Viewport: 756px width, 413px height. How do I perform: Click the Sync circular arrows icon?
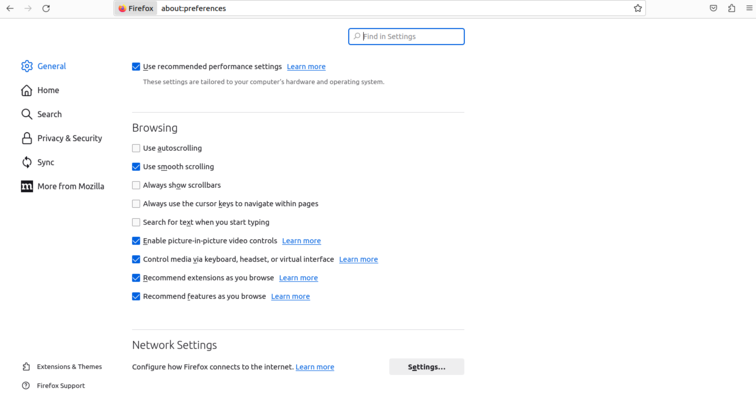[27, 162]
